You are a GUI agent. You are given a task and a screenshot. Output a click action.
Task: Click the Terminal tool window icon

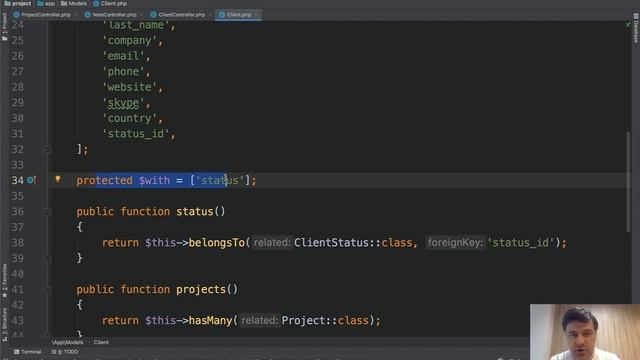point(16,352)
